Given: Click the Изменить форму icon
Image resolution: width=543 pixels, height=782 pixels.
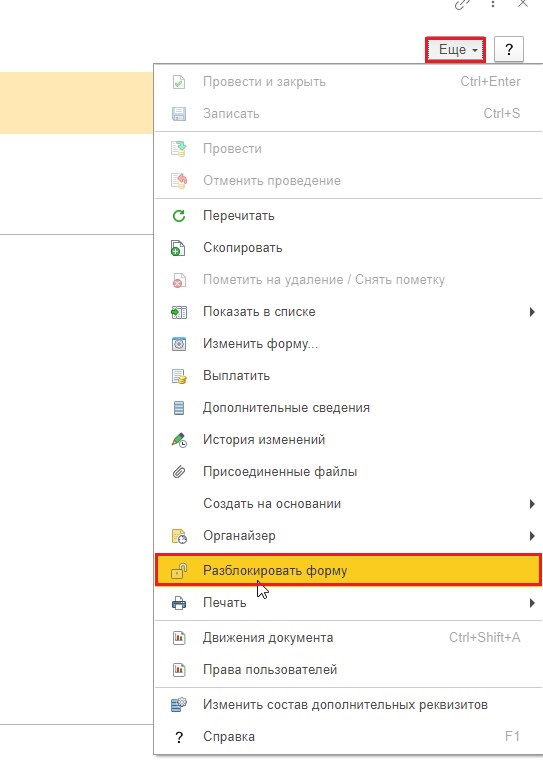Looking at the screenshot, I should [179, 344].
